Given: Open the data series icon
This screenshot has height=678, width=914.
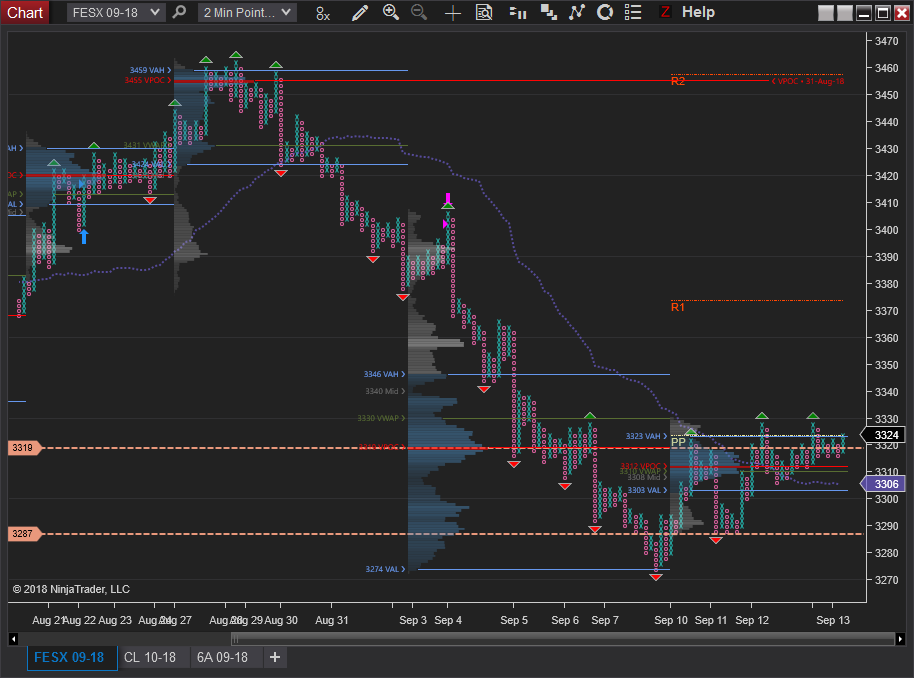Looking at the screenshot, I should (548, 12).
